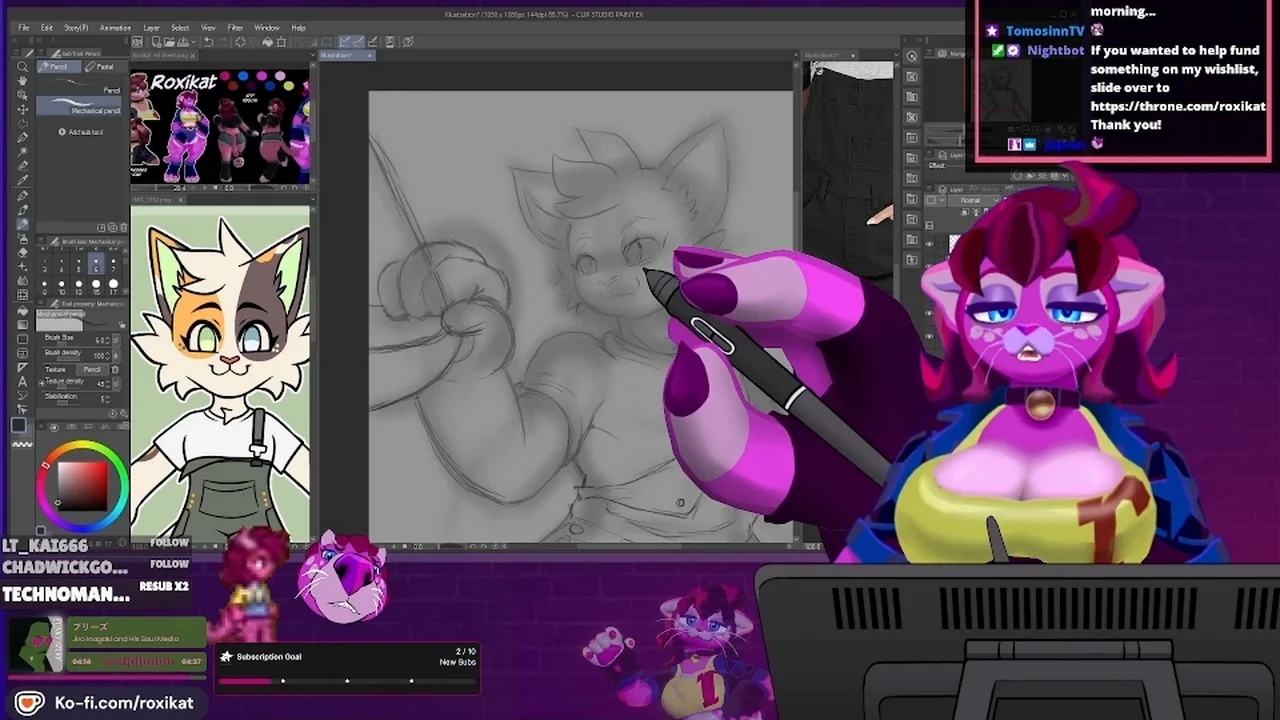
Task: Select the Zoom magnifier tool
Action: (22, 67)
